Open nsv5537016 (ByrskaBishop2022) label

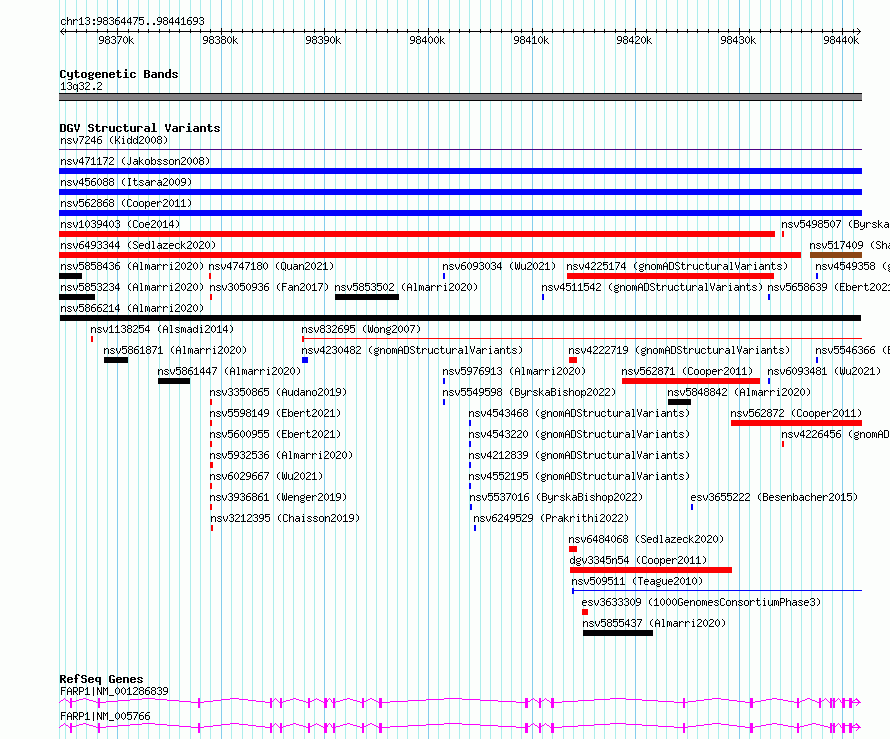pyautogui.click(x=556, y=497)
